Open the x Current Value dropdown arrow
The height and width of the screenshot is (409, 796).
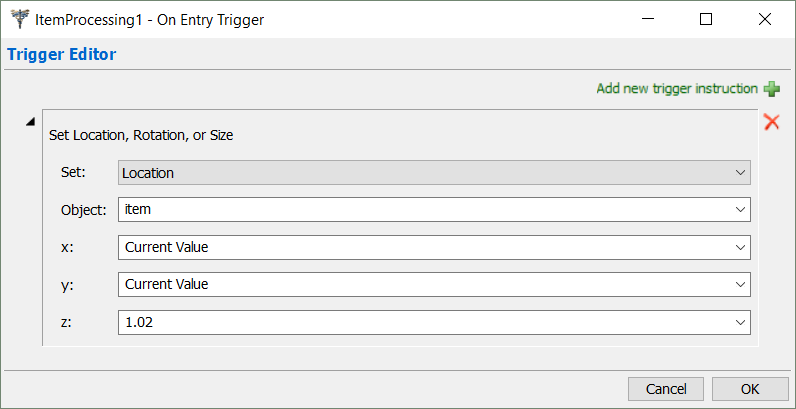click(740, 247)
